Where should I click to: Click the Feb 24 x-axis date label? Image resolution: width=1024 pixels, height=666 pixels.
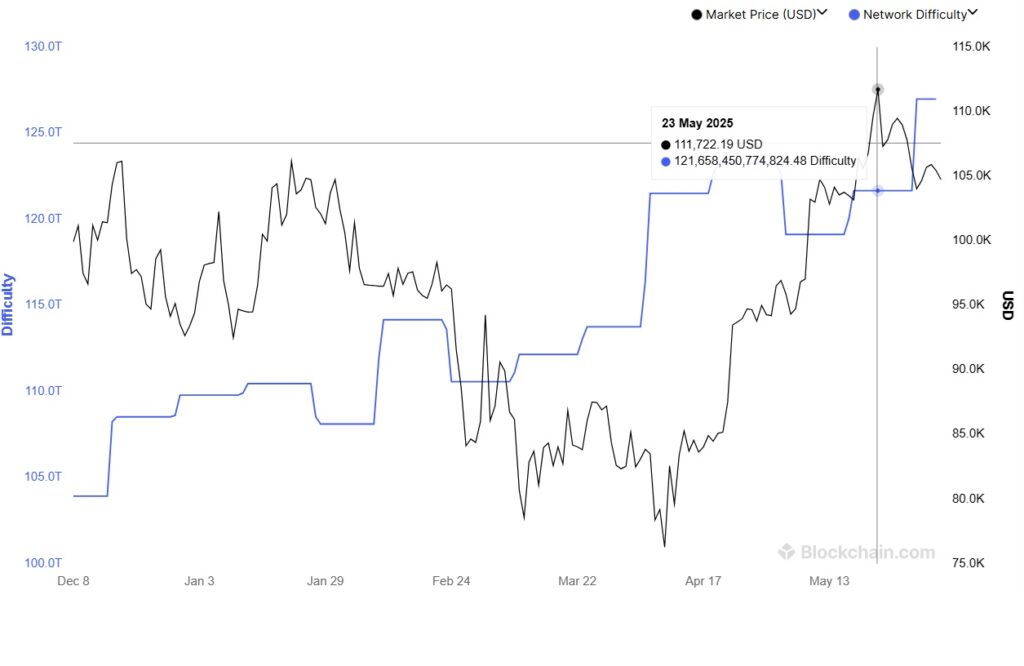pos(451,581)
